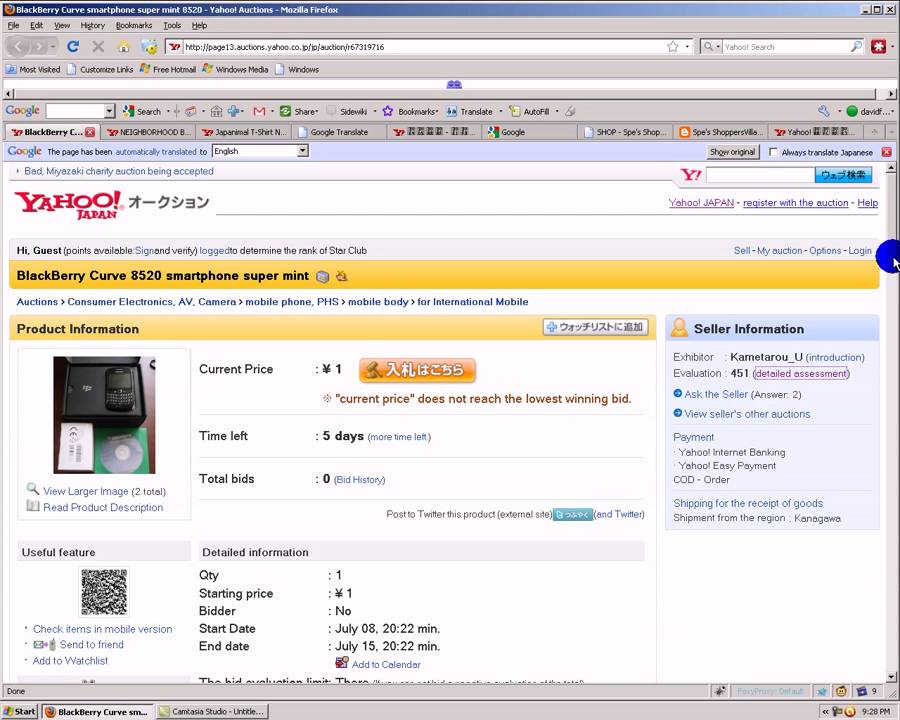Click the add to watchlist button
Image resolution: width=900 pixels, height=720 pixels.
(x=595, y=327)
